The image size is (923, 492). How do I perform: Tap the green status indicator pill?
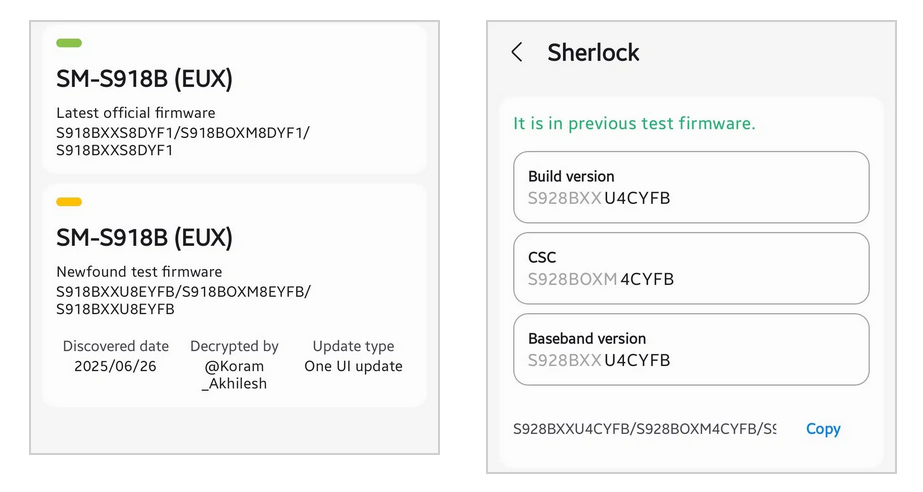[x=69, y=43]
